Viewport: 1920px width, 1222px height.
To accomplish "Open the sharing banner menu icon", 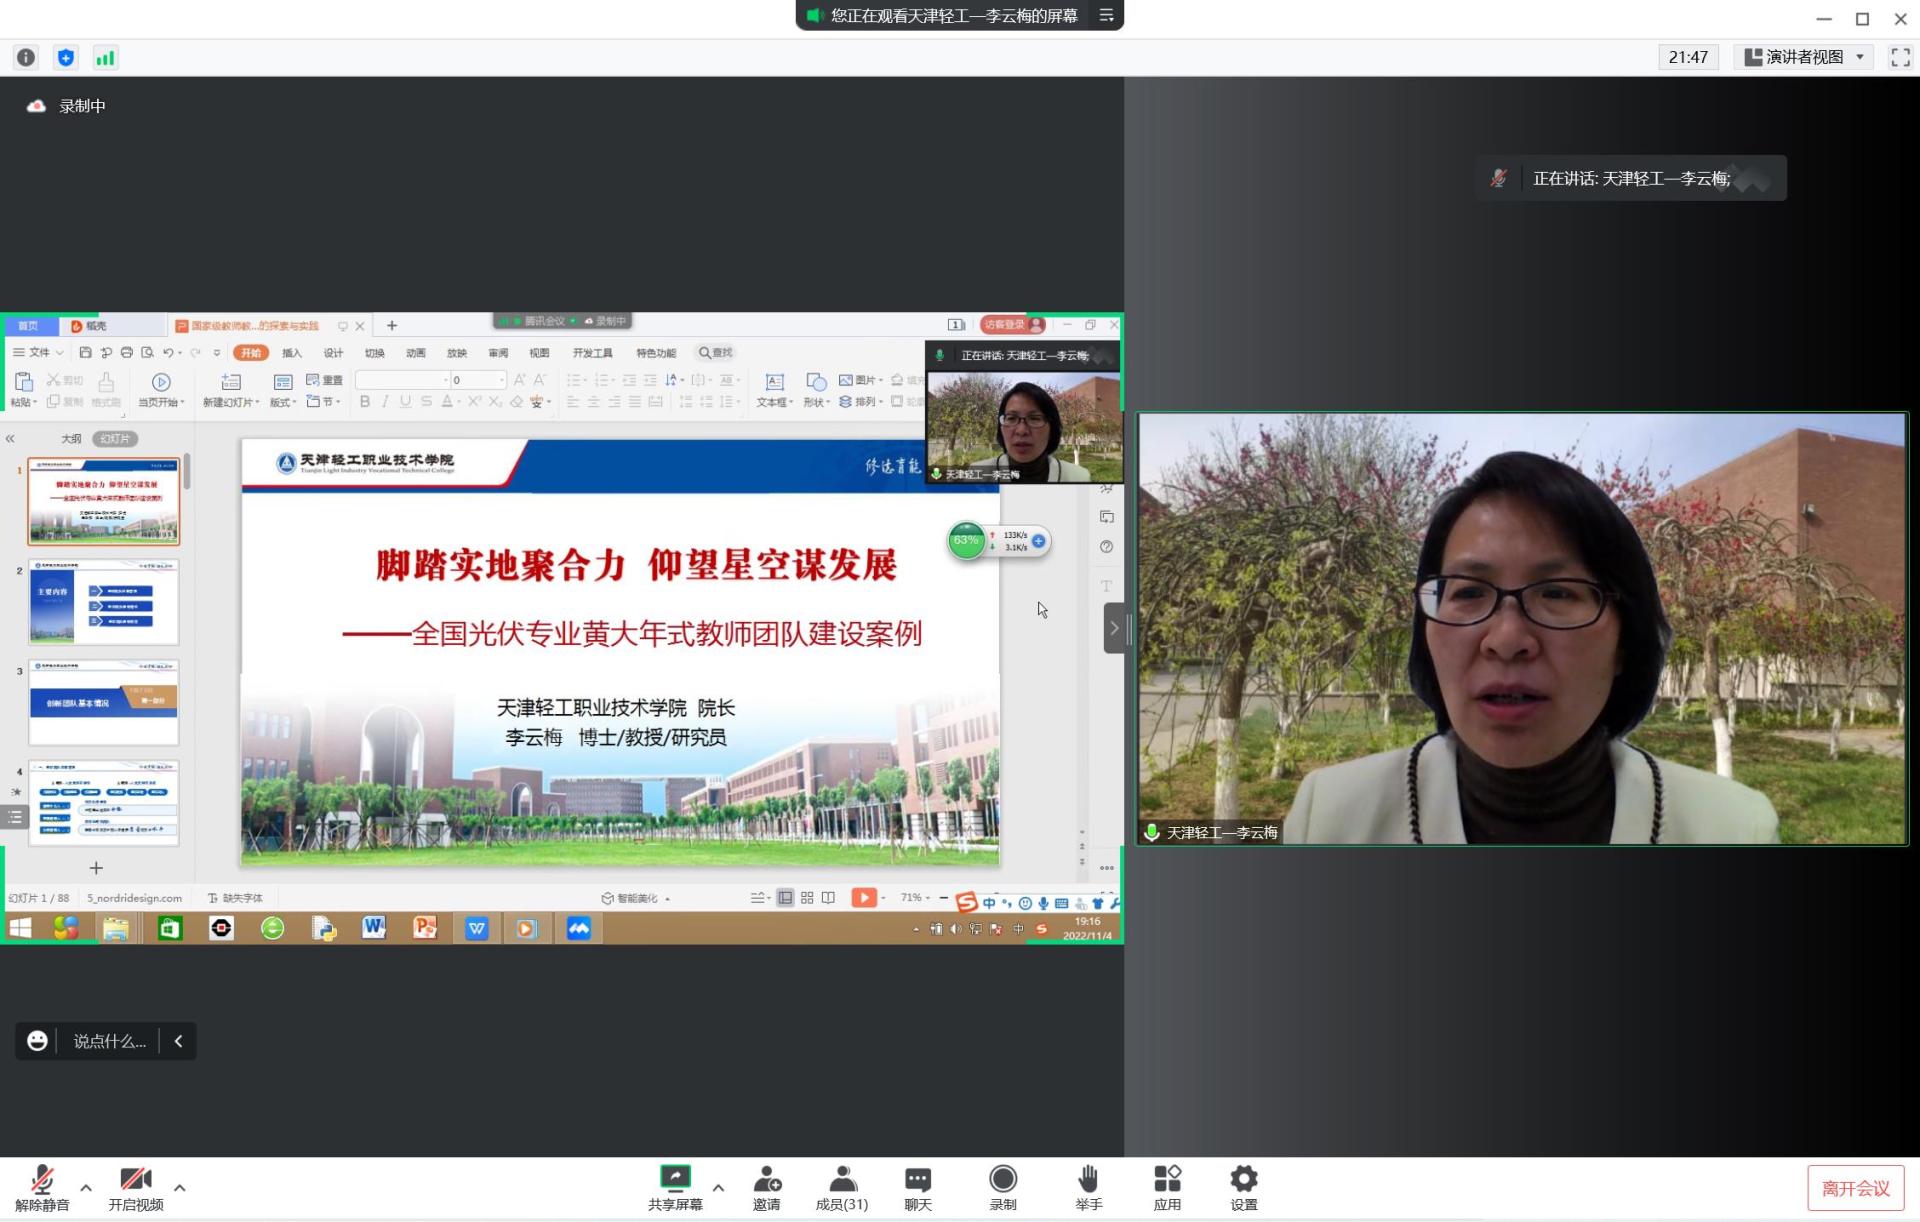I will [1106, 15].
